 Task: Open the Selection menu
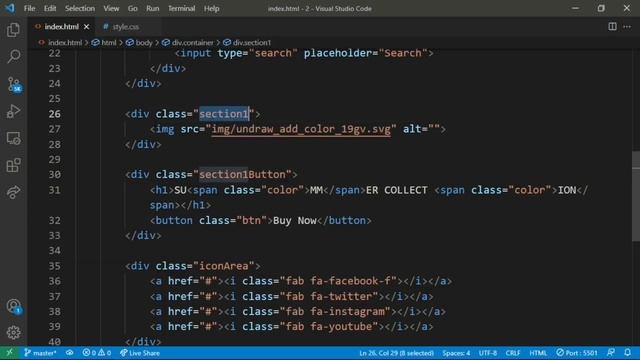[x=80, y=8]
